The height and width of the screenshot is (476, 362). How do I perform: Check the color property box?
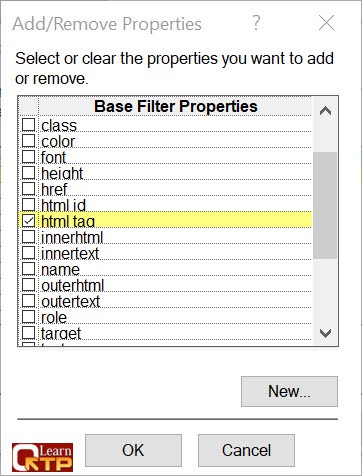pos(28,140)
